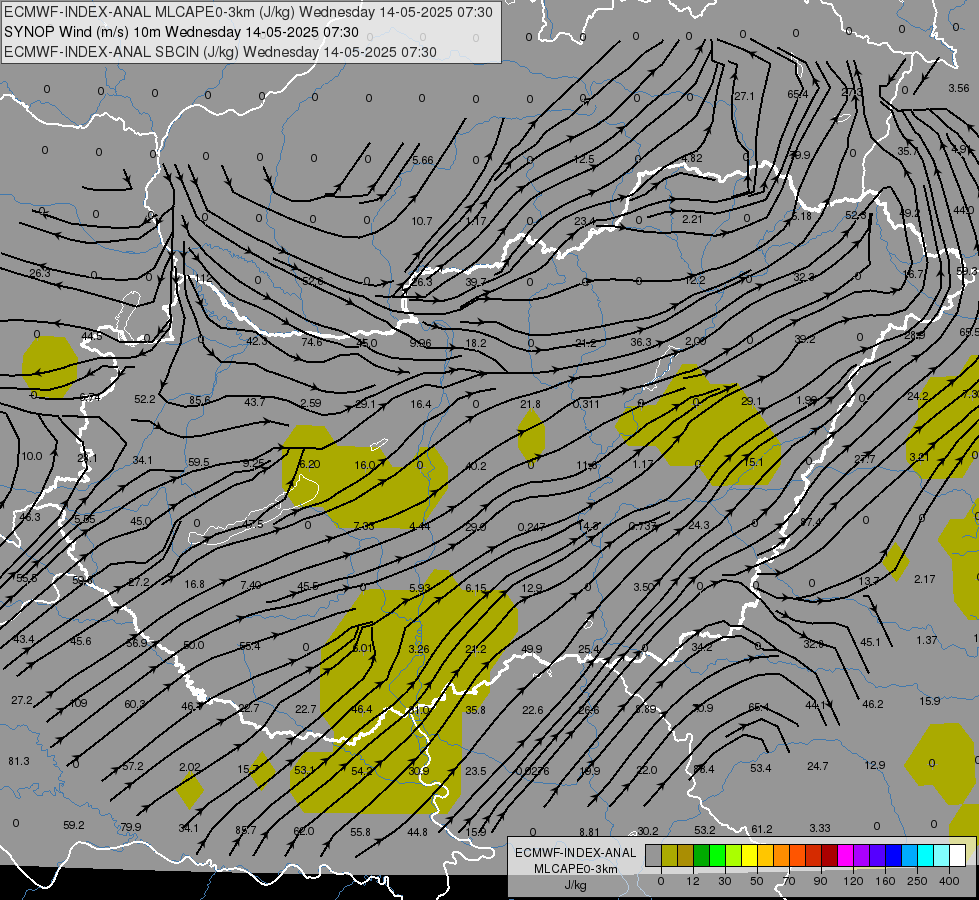The image size is (979, 900).
Task: Select the dark green legend swatch
Action: pyautogui.click(x=702, y=855)
